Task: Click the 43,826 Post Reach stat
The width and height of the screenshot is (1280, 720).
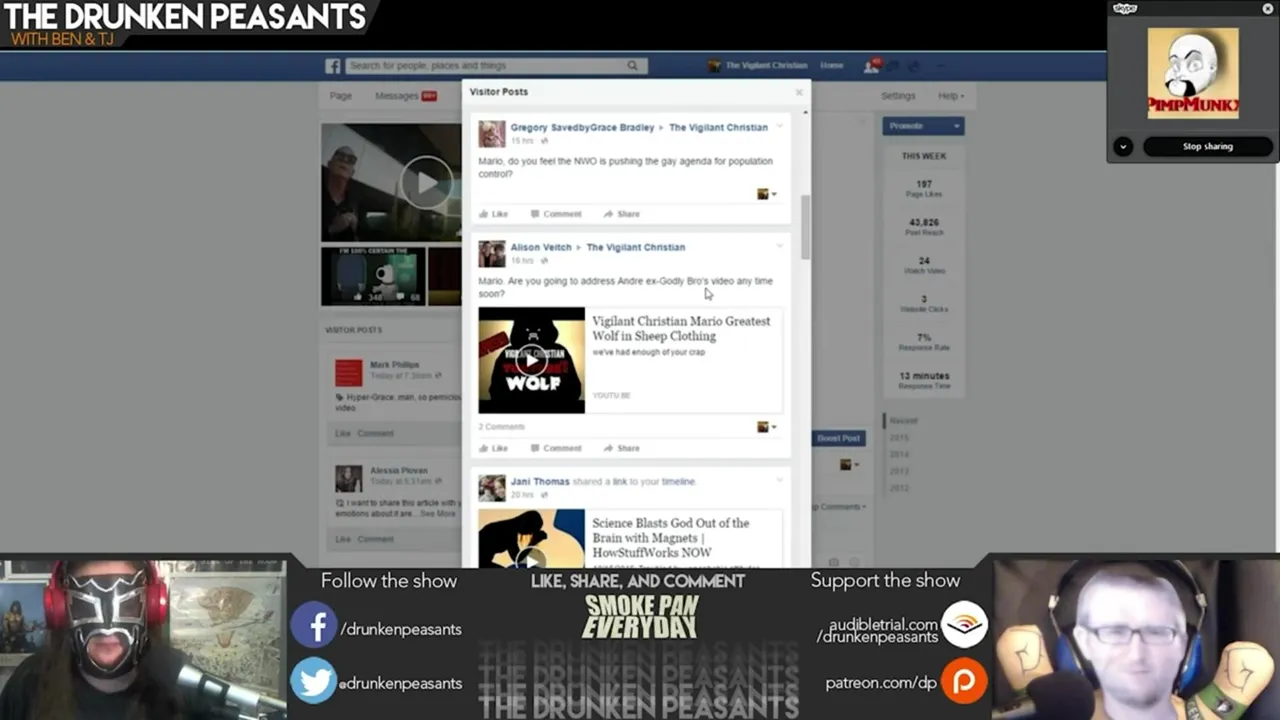Action: click(923, 227)
